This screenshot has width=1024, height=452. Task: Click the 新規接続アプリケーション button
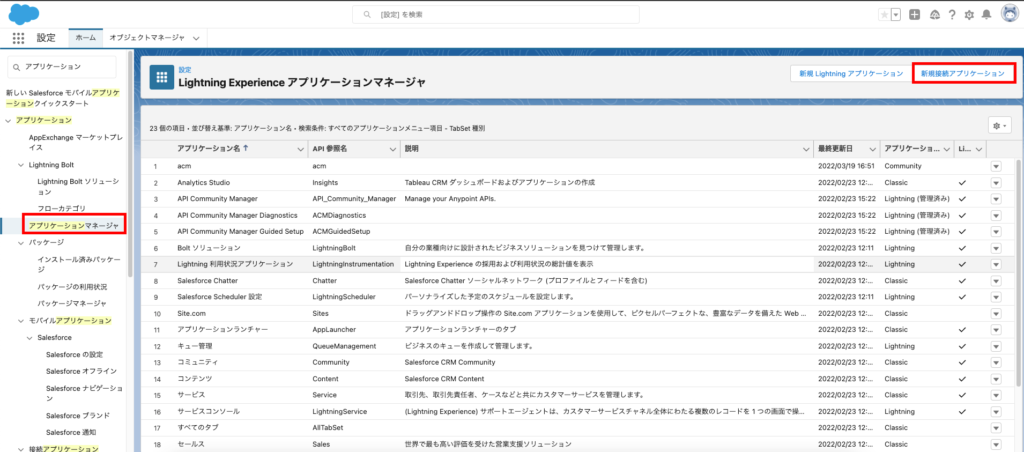(963, 74)
